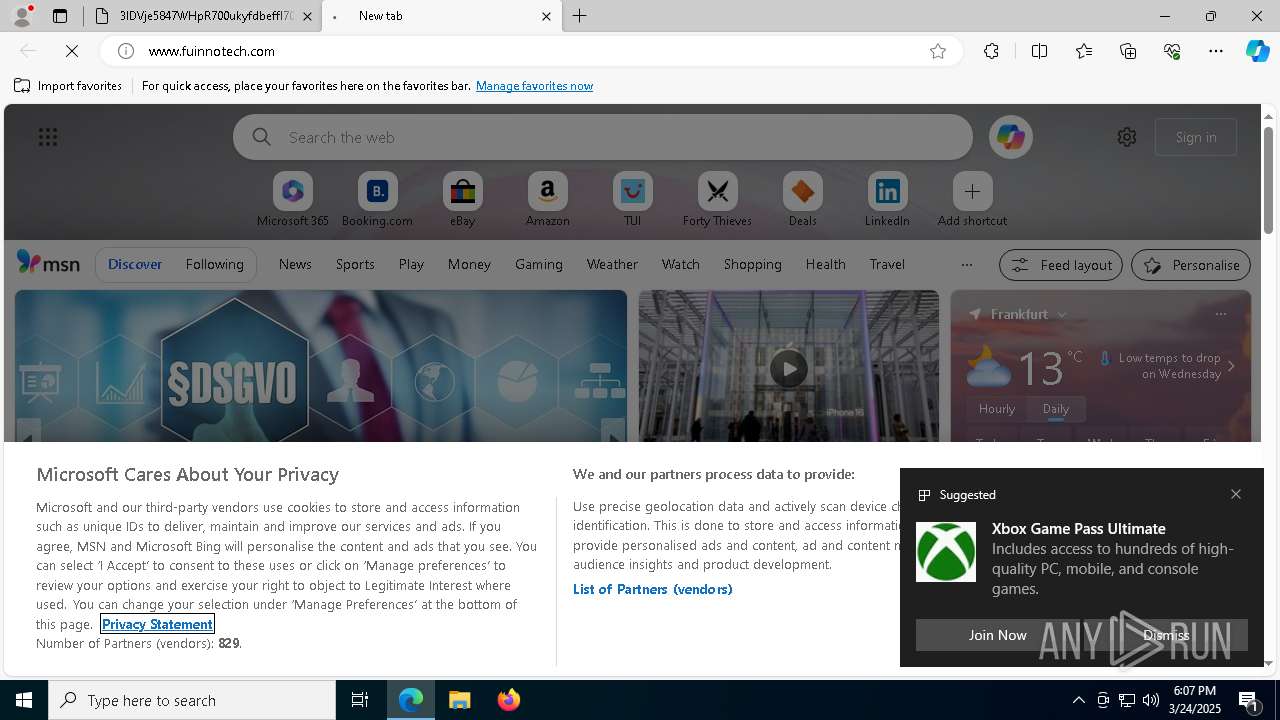Screen dimensions: 1280x720
Task: Open the eBay shortcut icon
Action: [x=462, y=191]
